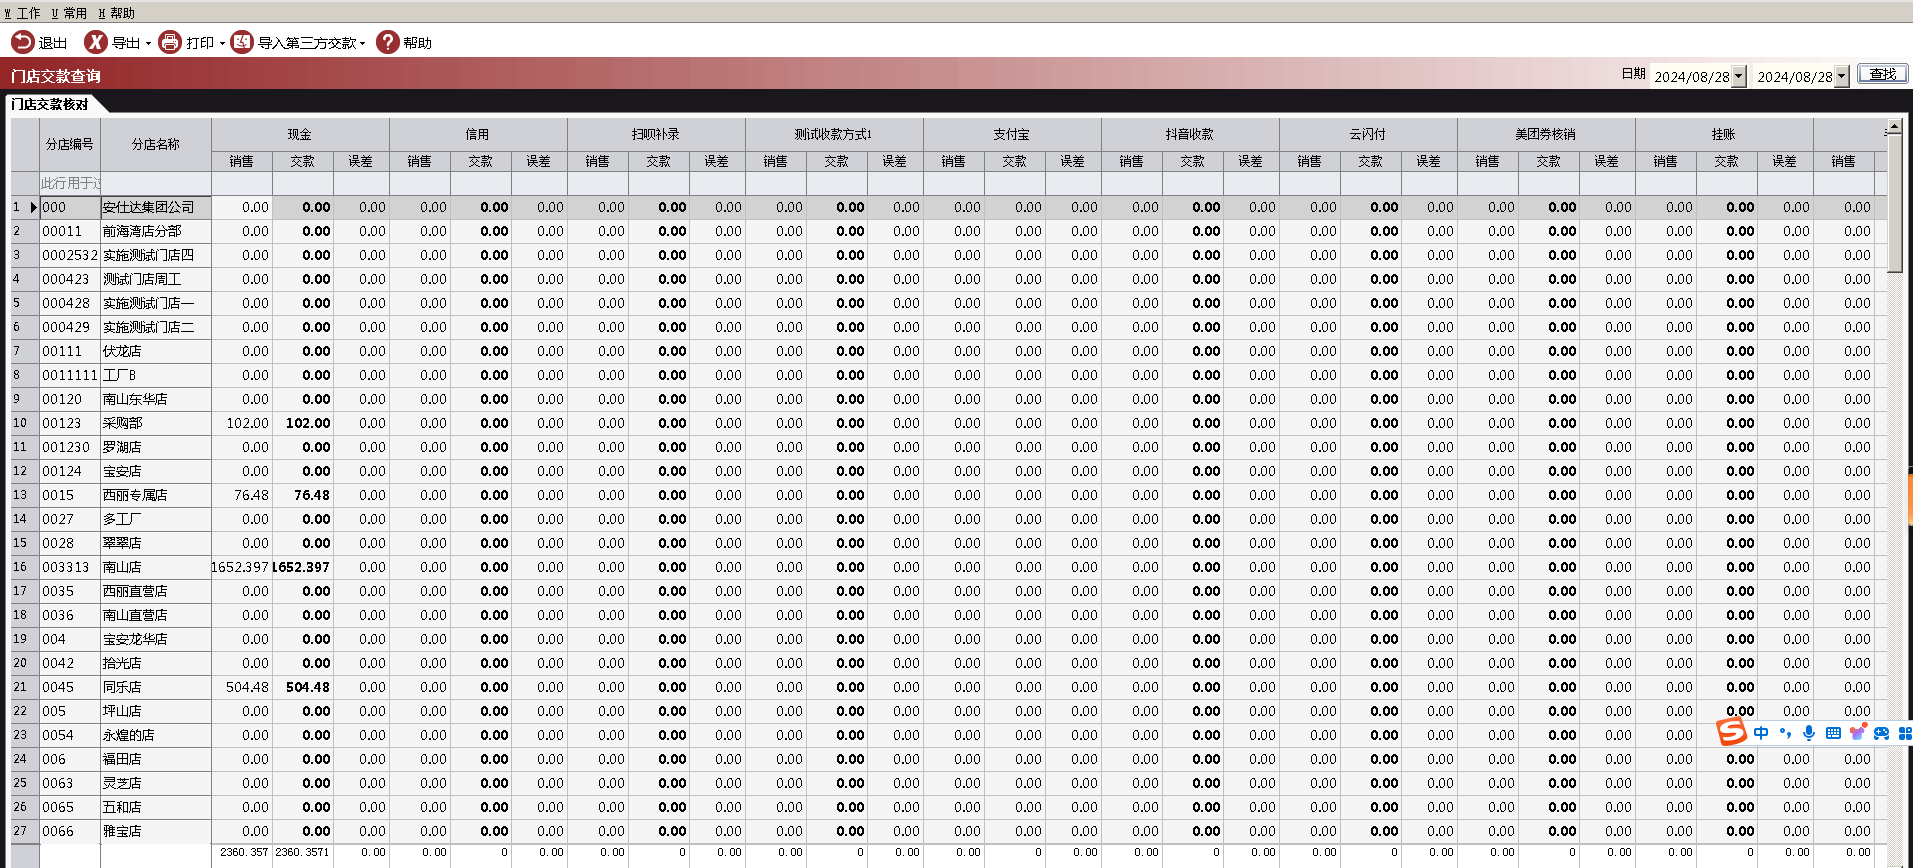Click the filter row cell under 分店编号
This screenshot has height=868, width=1913.
click(x=70, y=183)
